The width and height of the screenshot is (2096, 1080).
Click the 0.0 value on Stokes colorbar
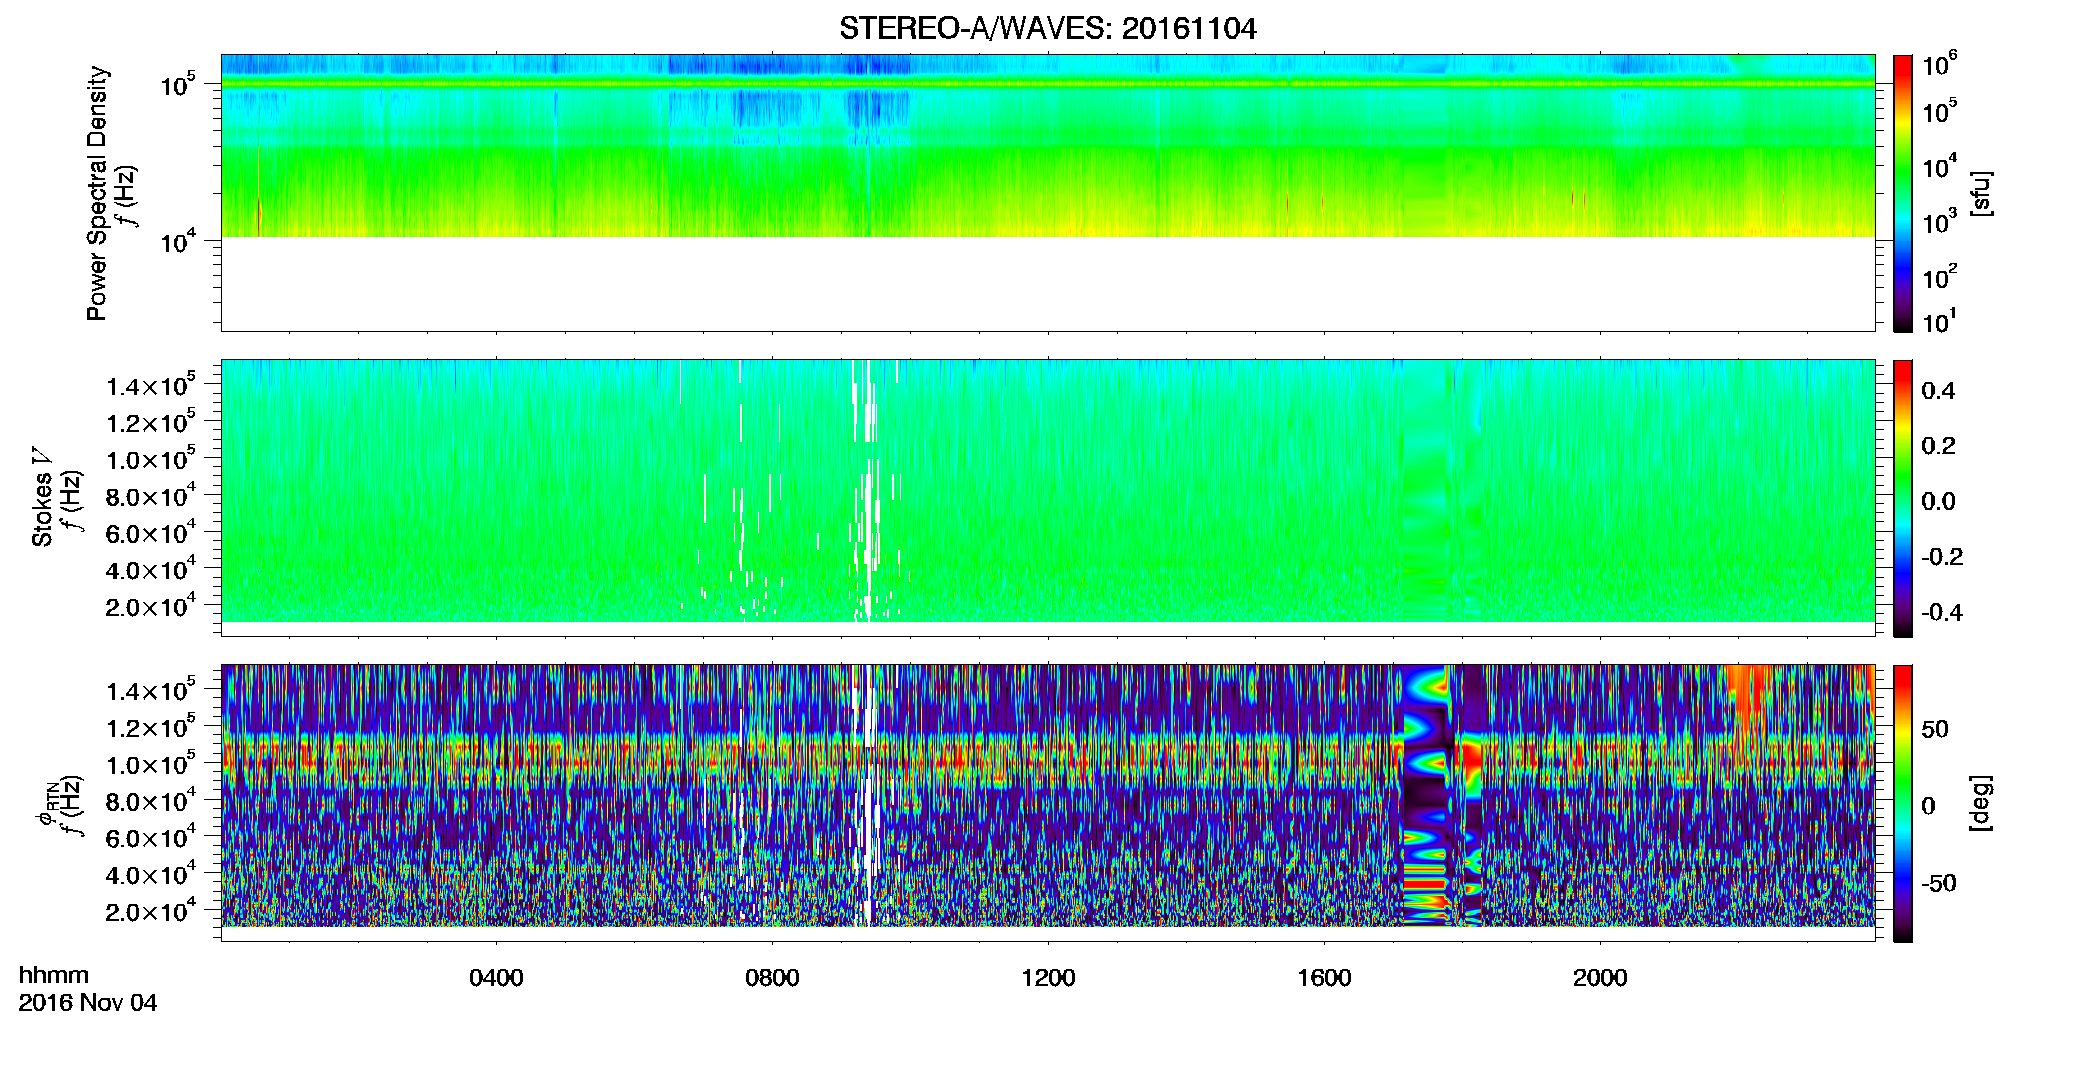[x=1938, y=502]
